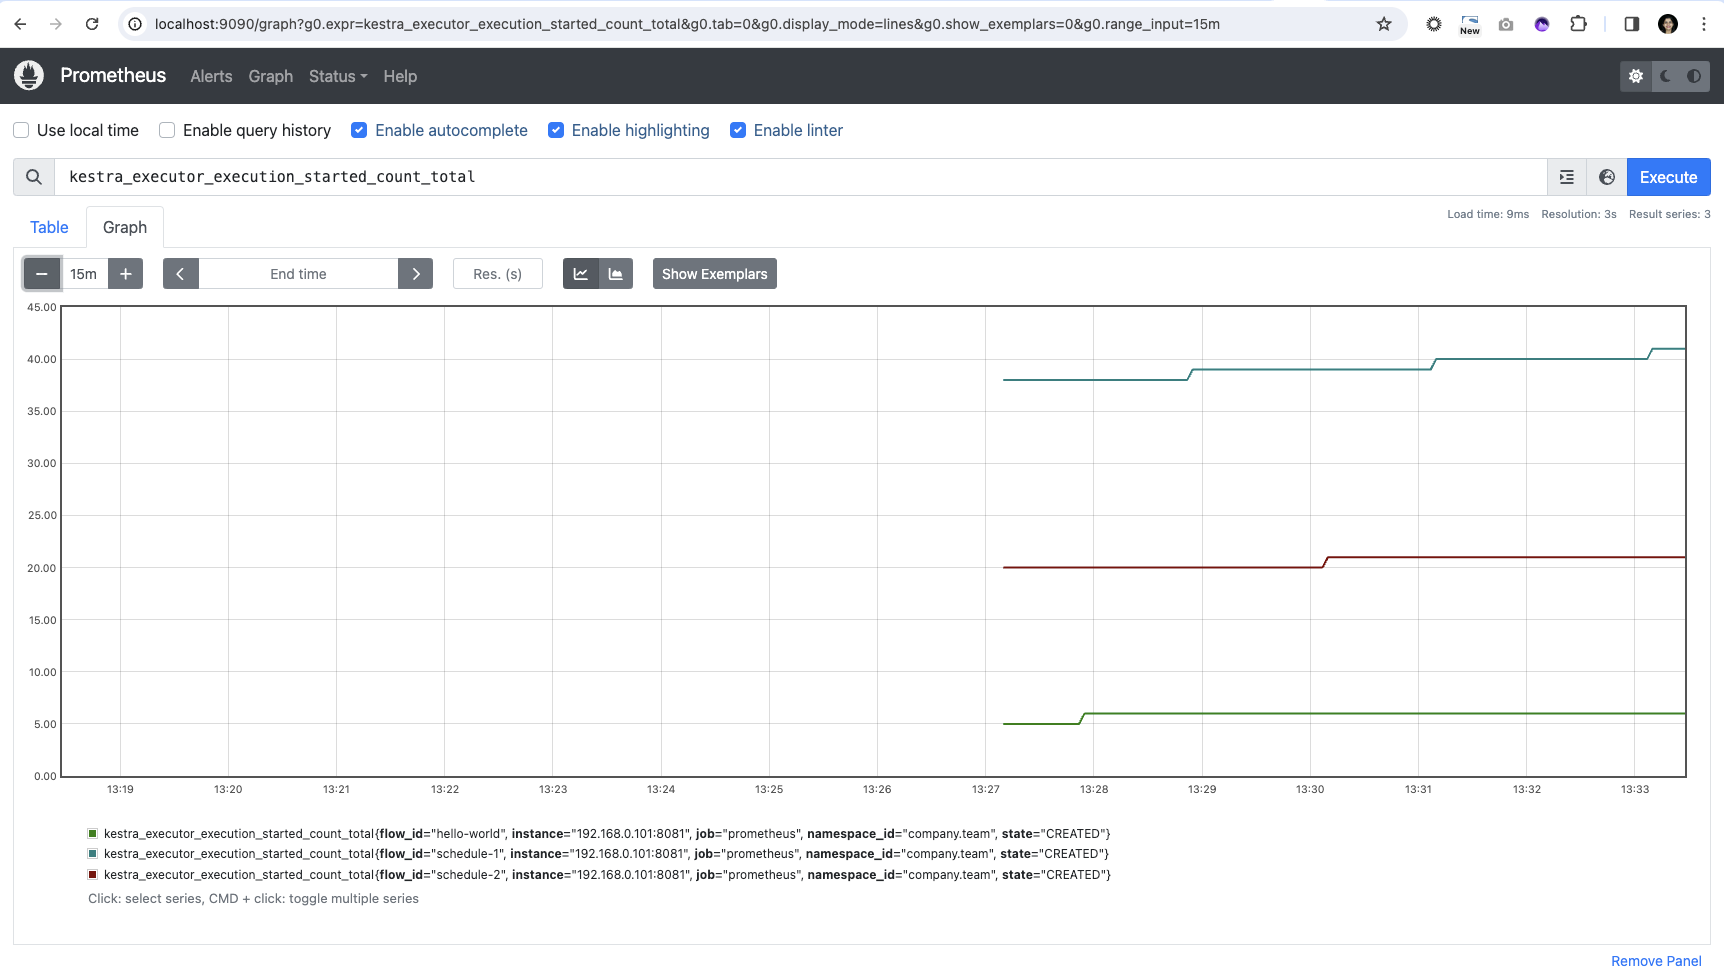The height and width of the screenshot is (973, 1724).
Task: Select the unstacked line graph mode
Action: [581, 274]
